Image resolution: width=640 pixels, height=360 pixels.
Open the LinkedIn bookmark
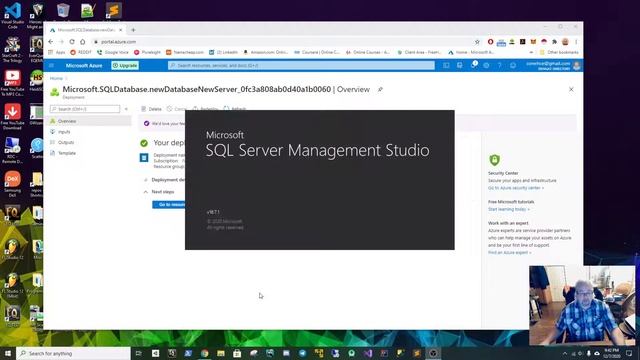tap(223, 52)
